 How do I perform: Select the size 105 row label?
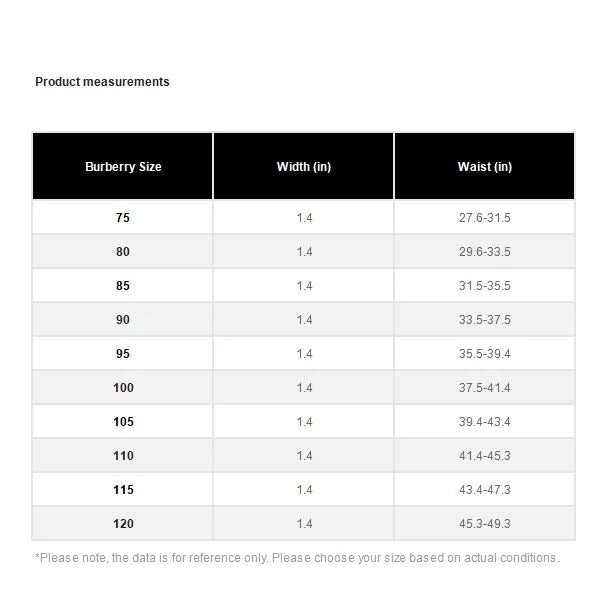tap(123, 422)
